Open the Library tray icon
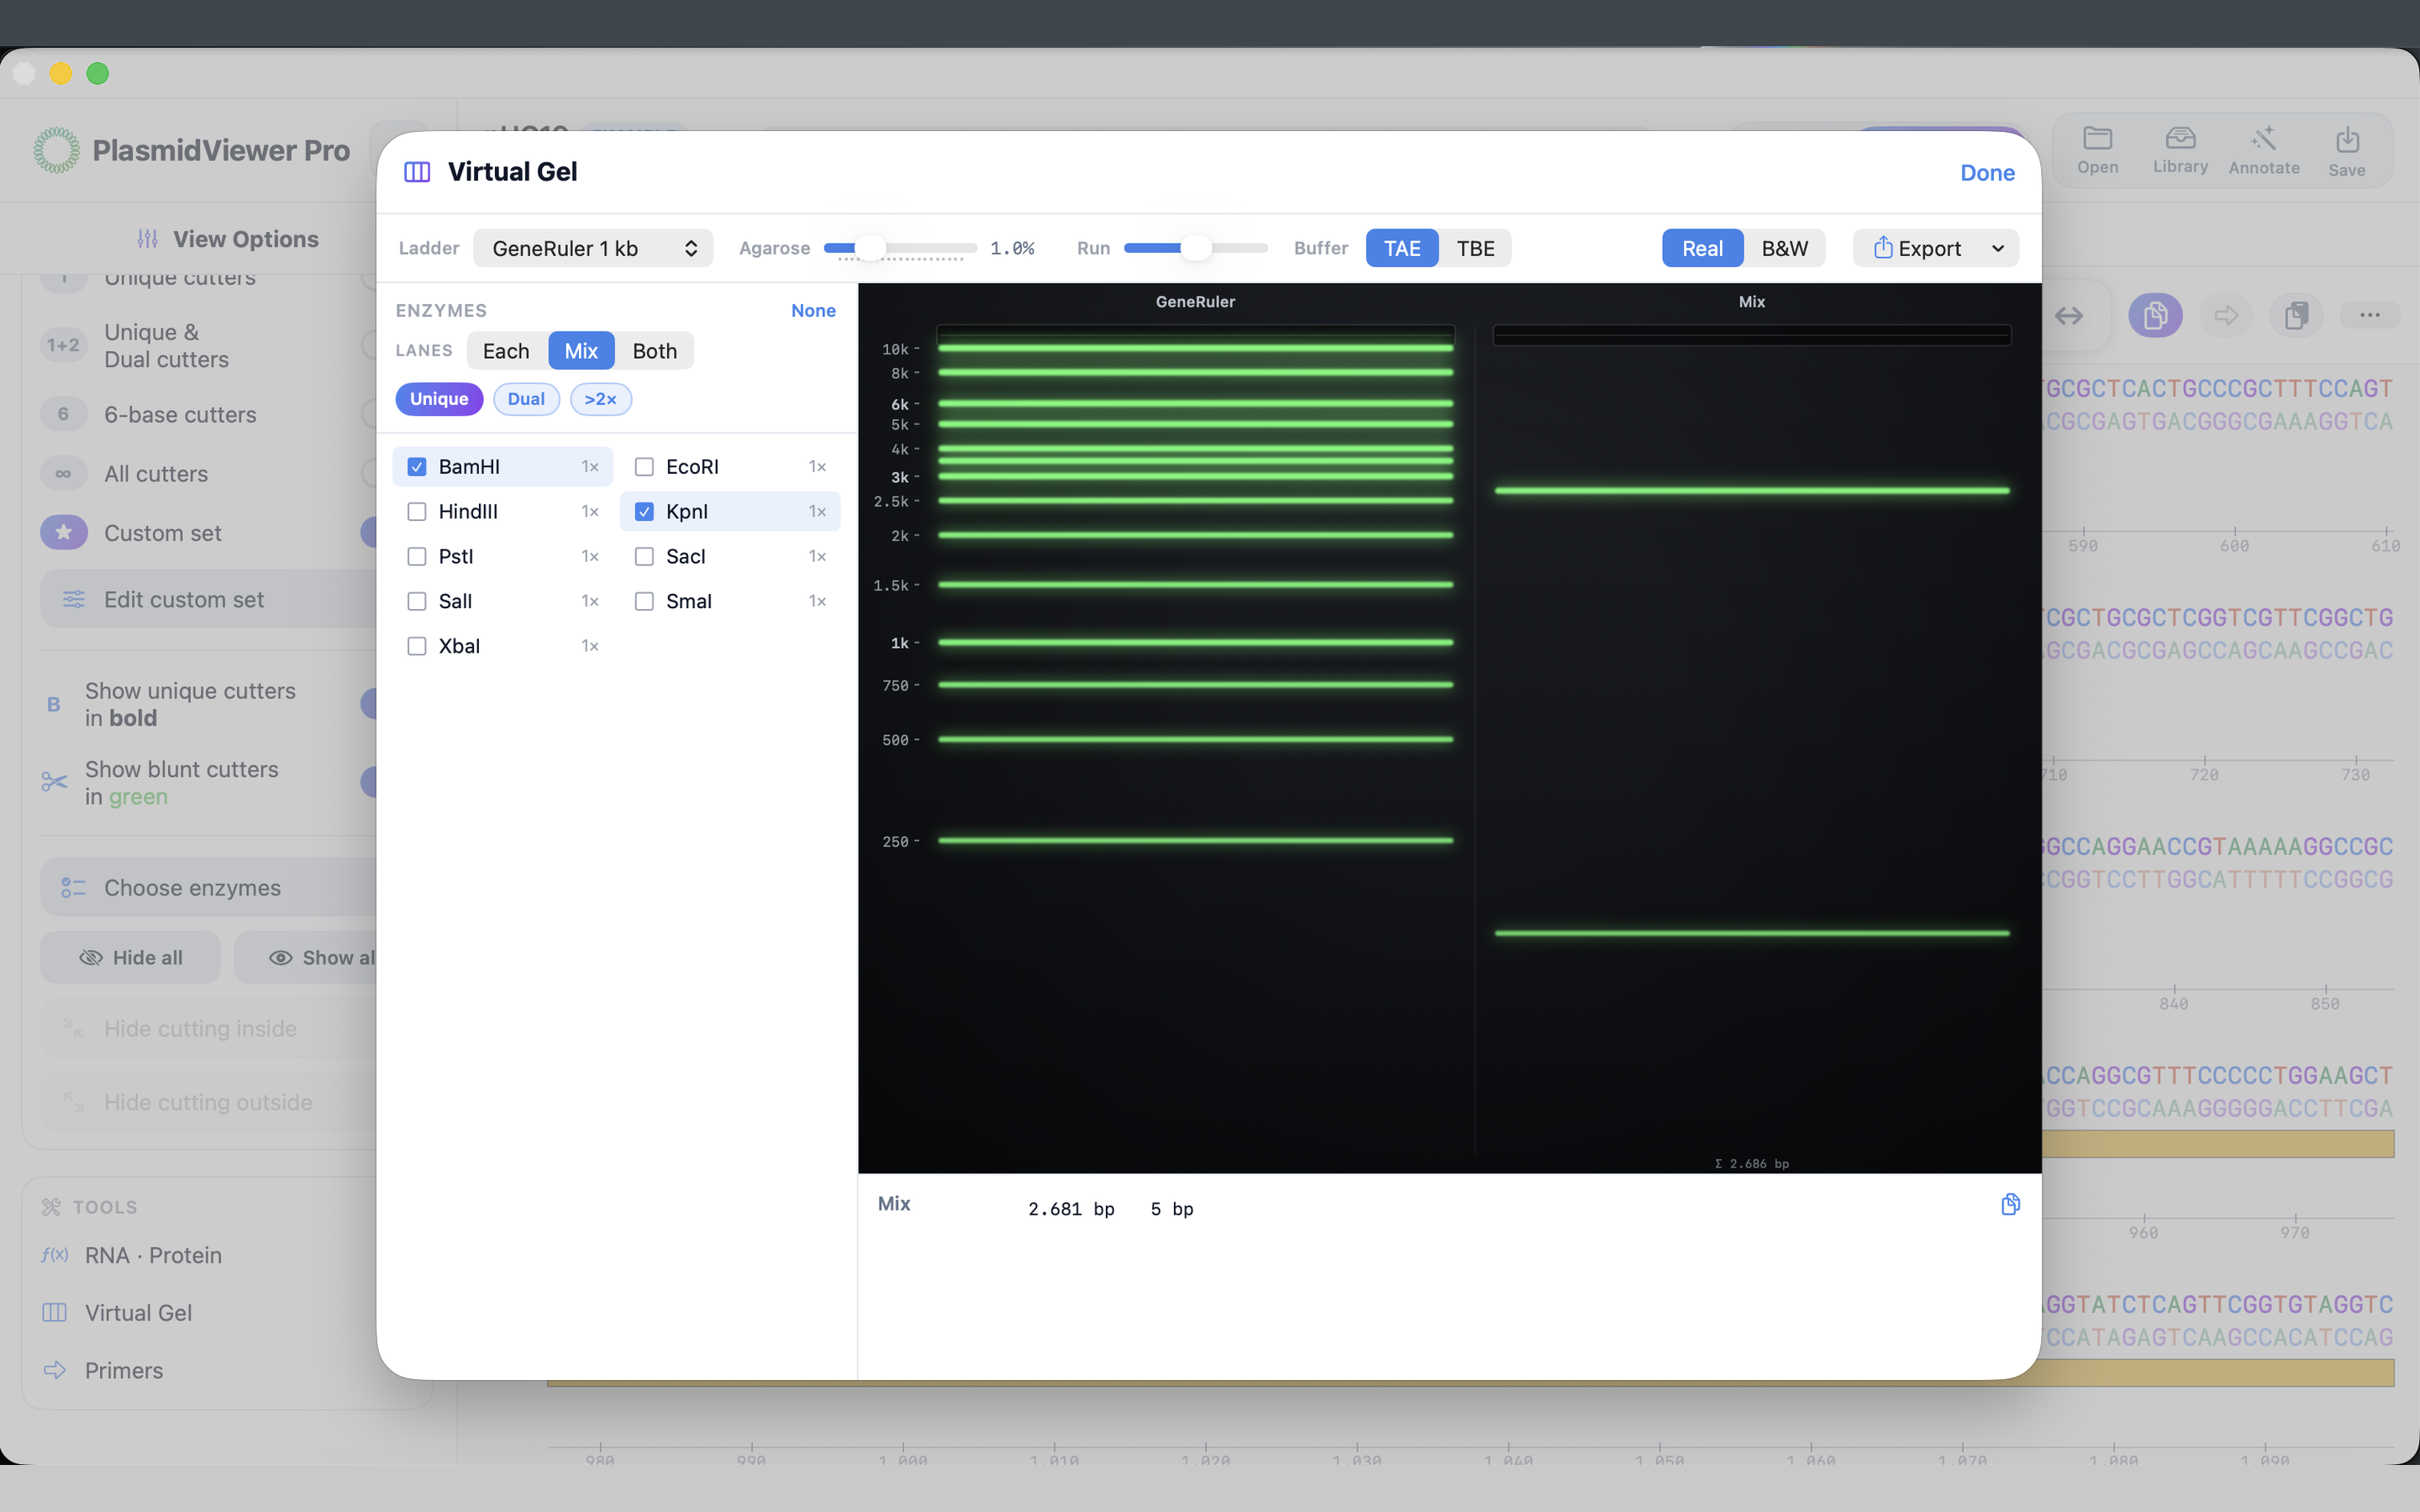Screen dimensions: 2420x1512 pos(2180,138)
